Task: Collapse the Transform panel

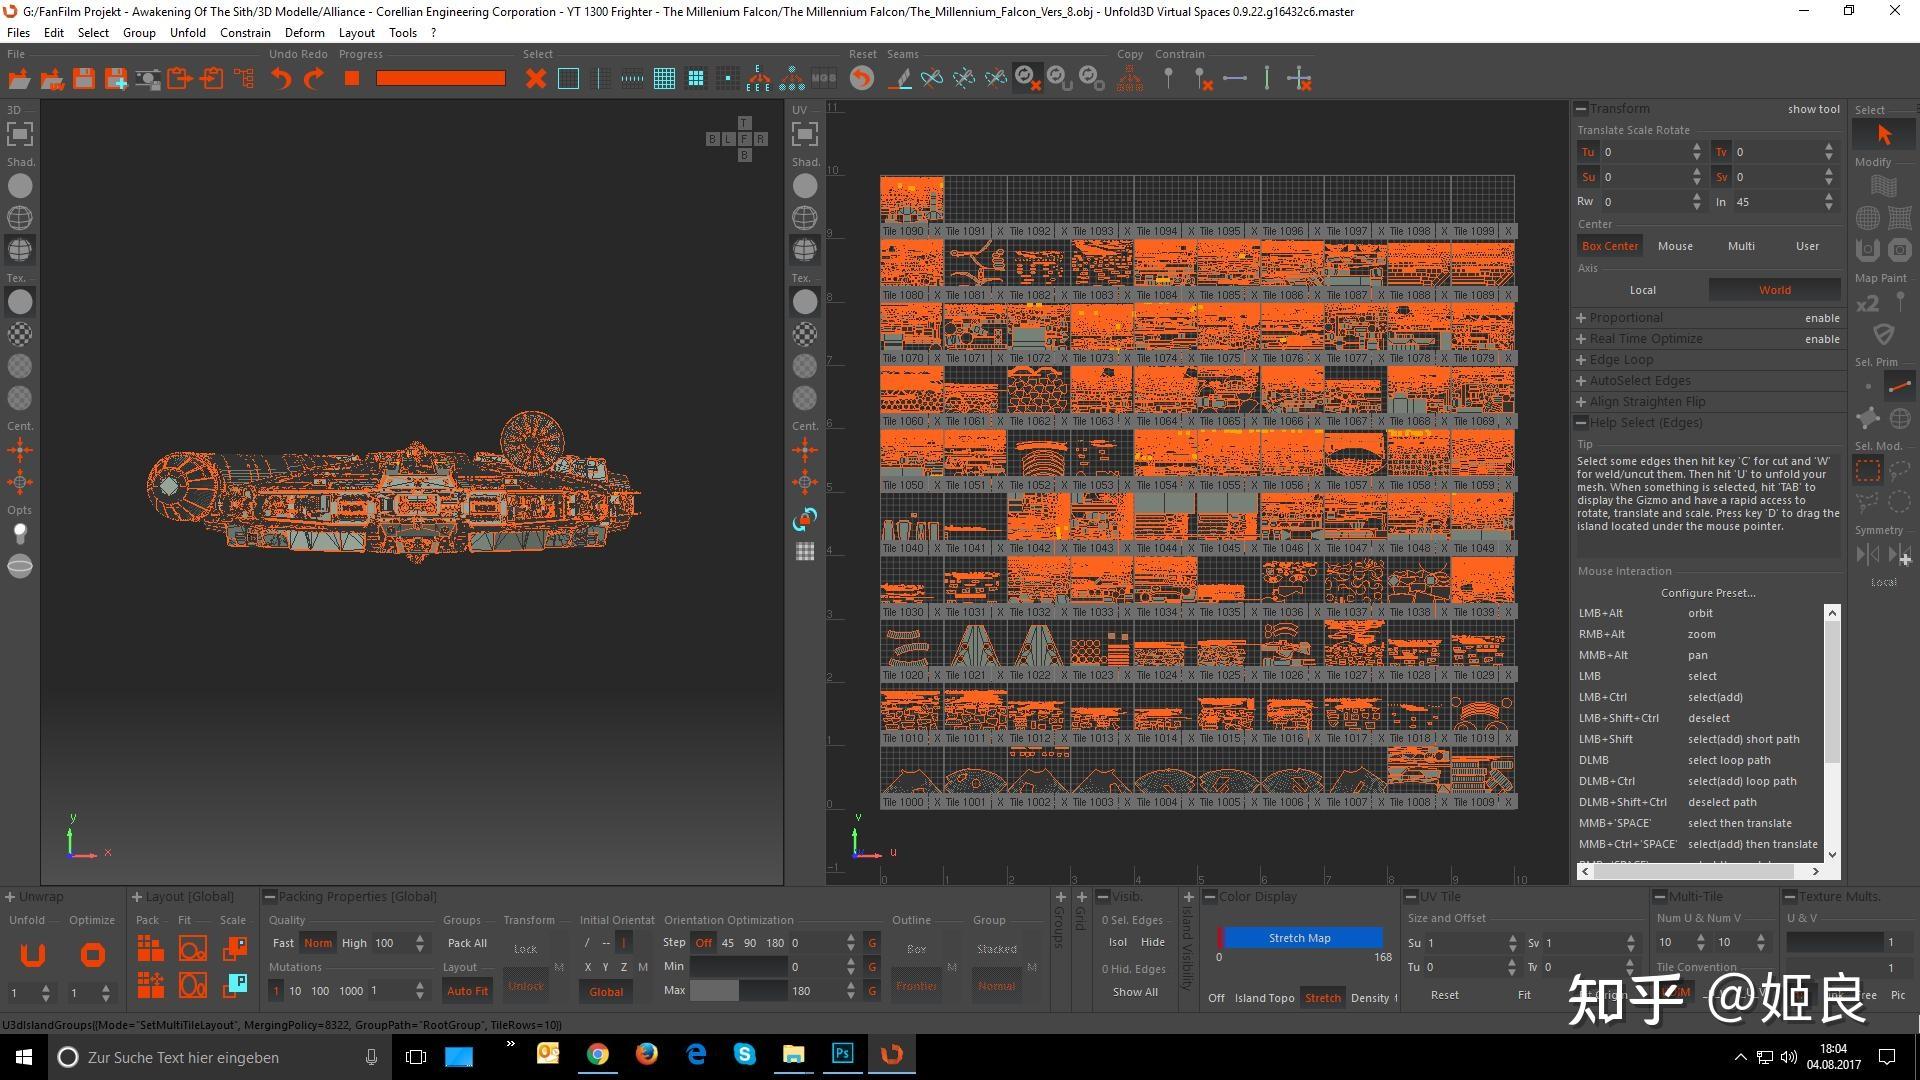Action: click(x=1581, y=109)
